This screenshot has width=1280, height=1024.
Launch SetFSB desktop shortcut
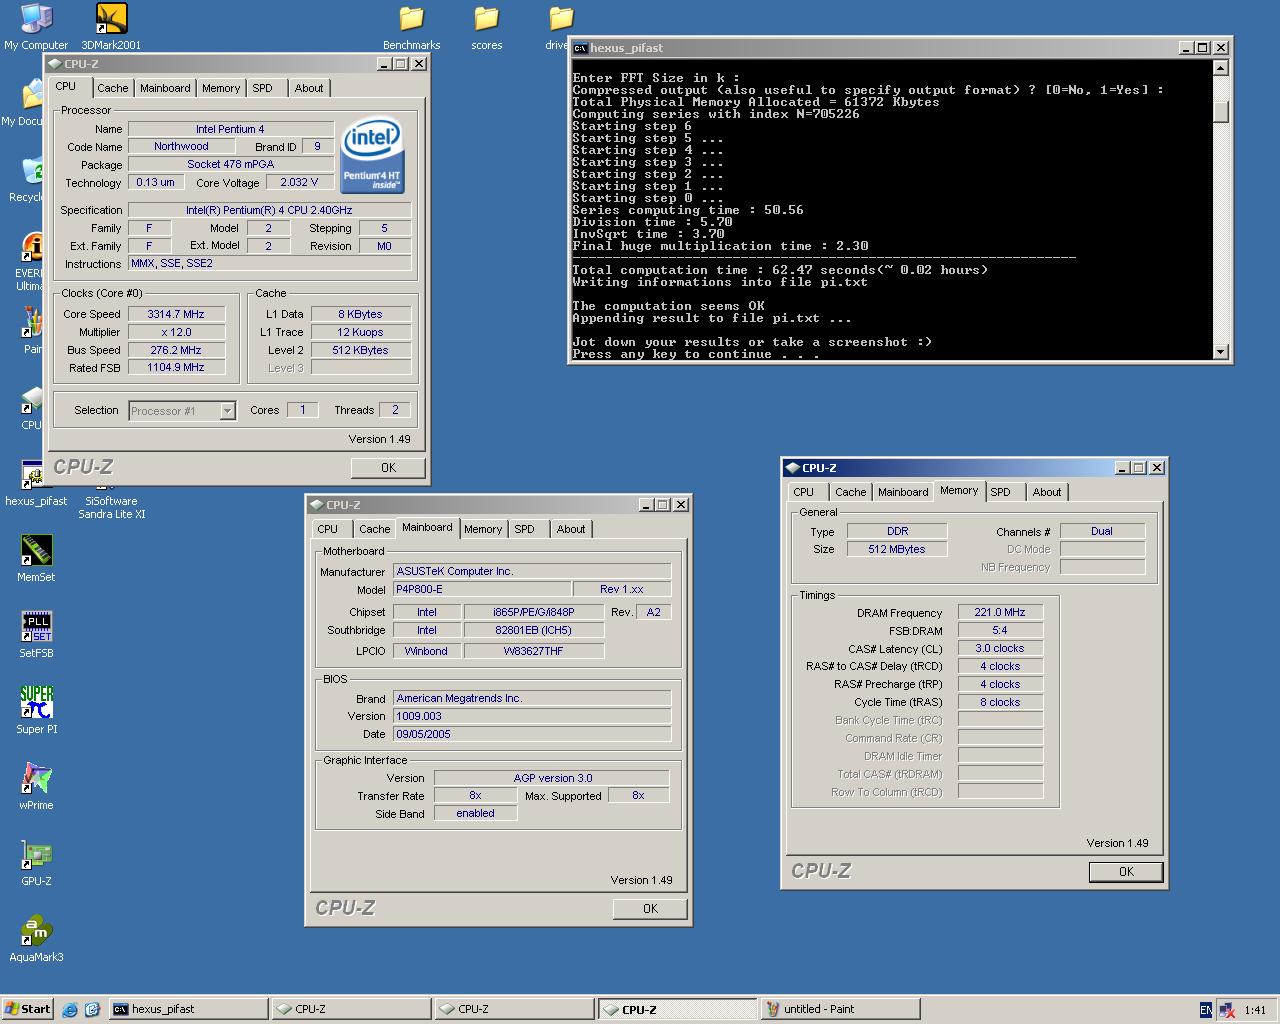click(36, 635)
